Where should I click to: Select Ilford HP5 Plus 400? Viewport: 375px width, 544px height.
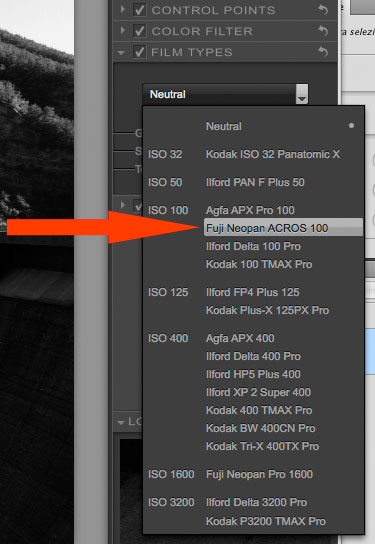(x=253, y=374)
